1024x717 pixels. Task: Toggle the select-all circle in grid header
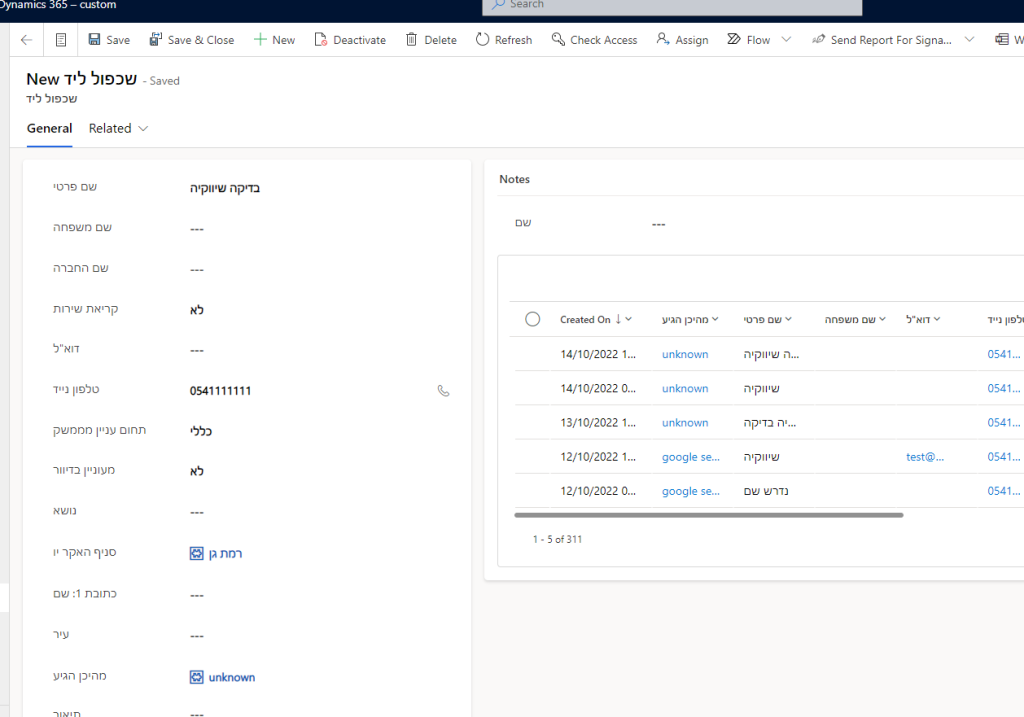coord(533,319)
